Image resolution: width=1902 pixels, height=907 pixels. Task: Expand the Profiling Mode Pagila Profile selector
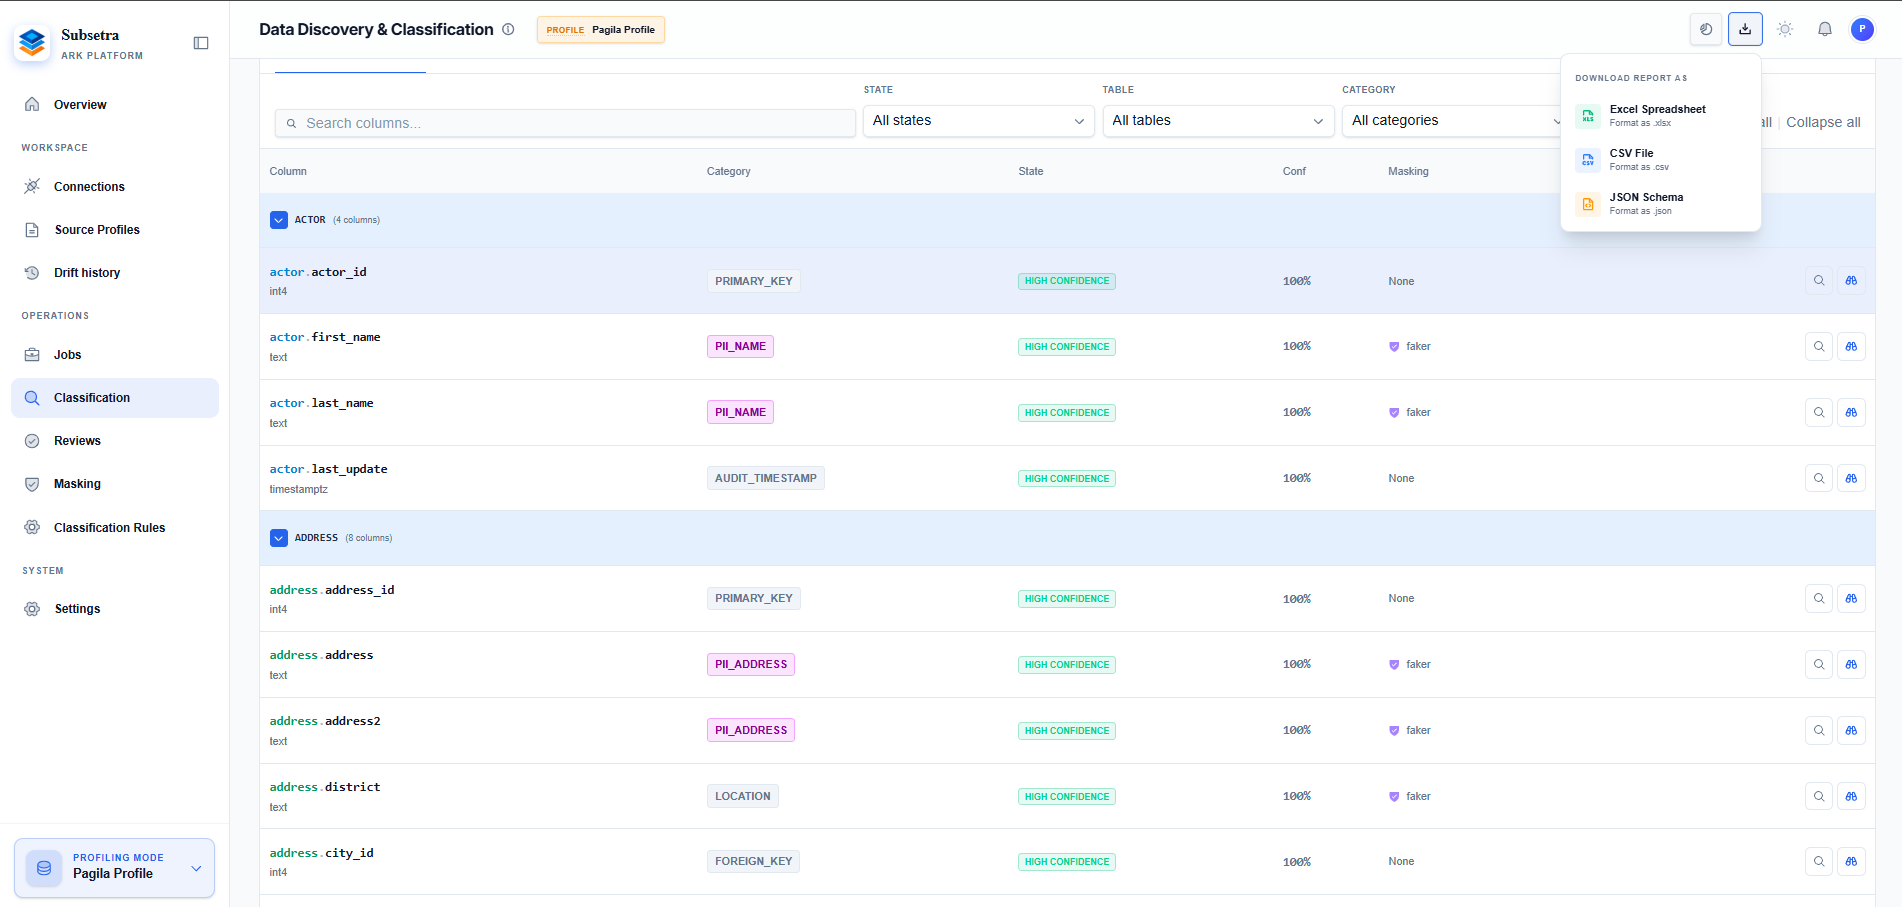tap(115, 867)
